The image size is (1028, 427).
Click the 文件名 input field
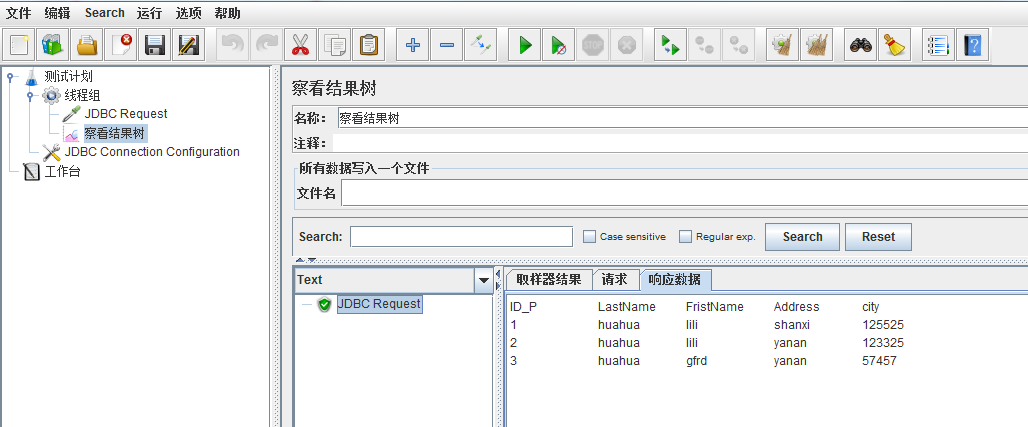pyautogui.click(x=684, y=193)
